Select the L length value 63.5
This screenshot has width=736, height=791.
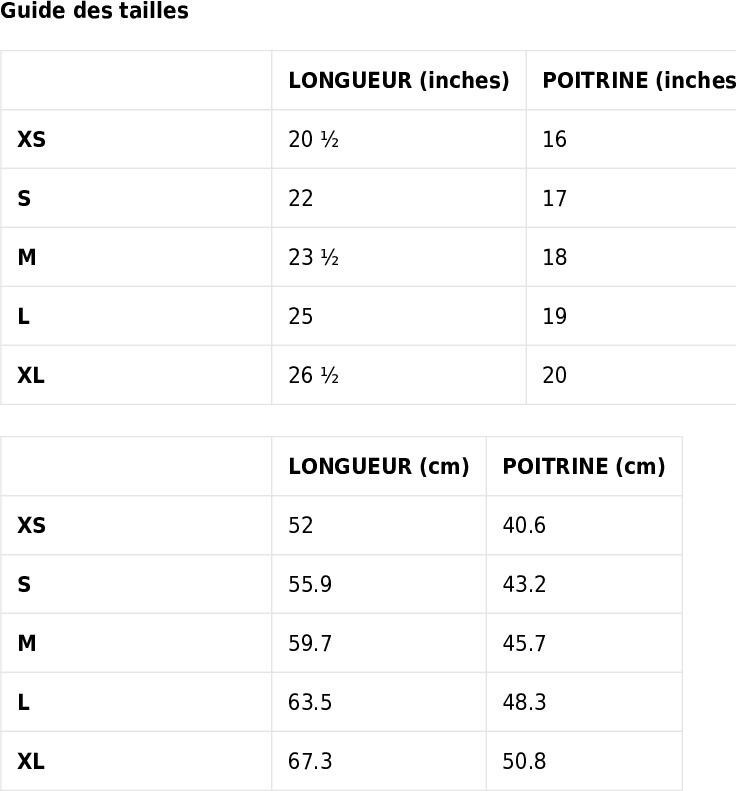point(310,702)
